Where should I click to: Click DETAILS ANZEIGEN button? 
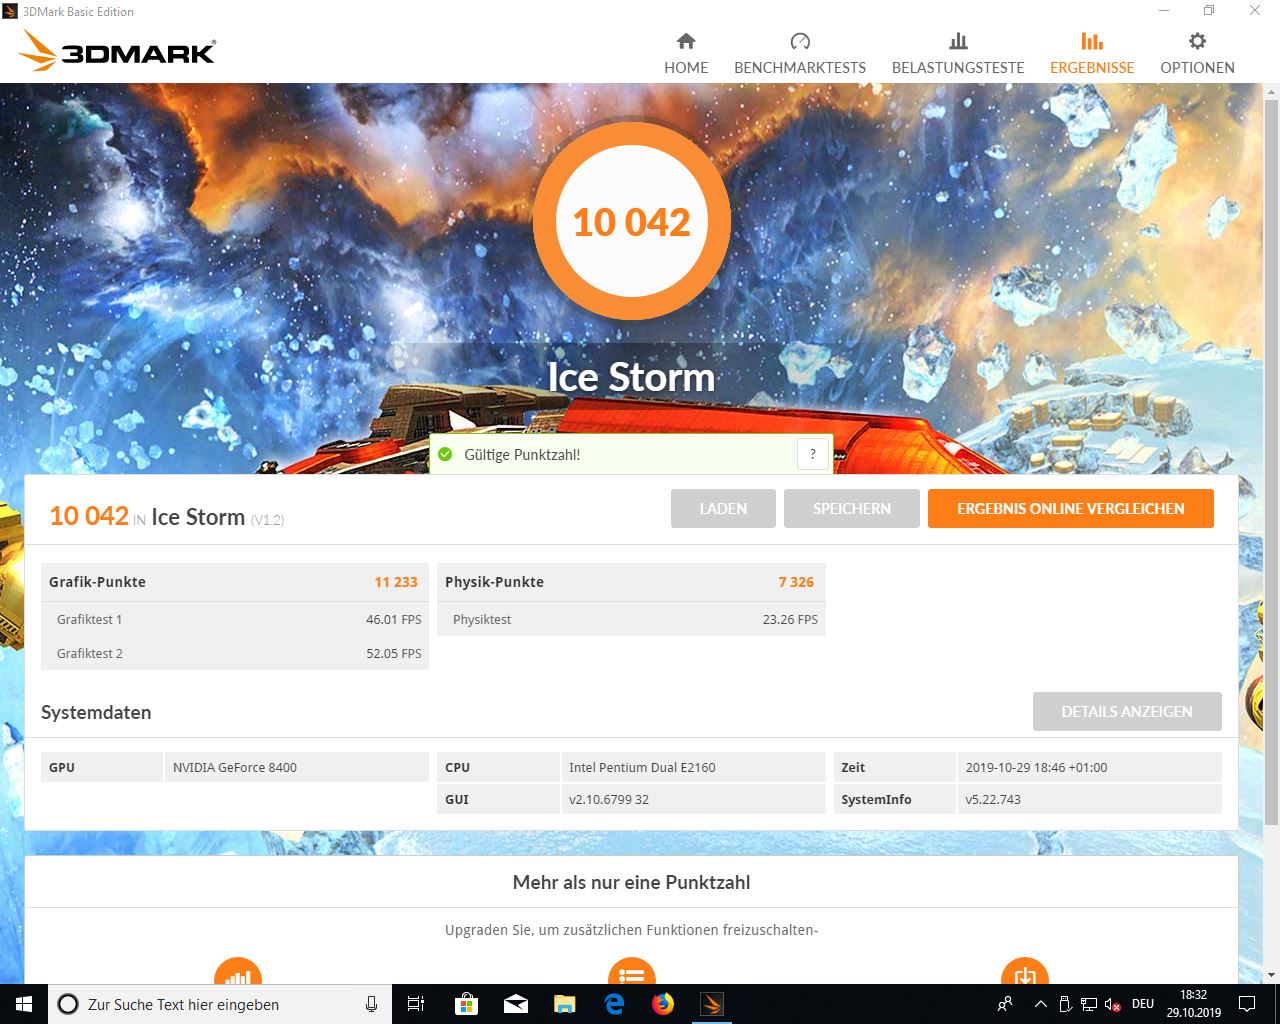[1127, 711]
